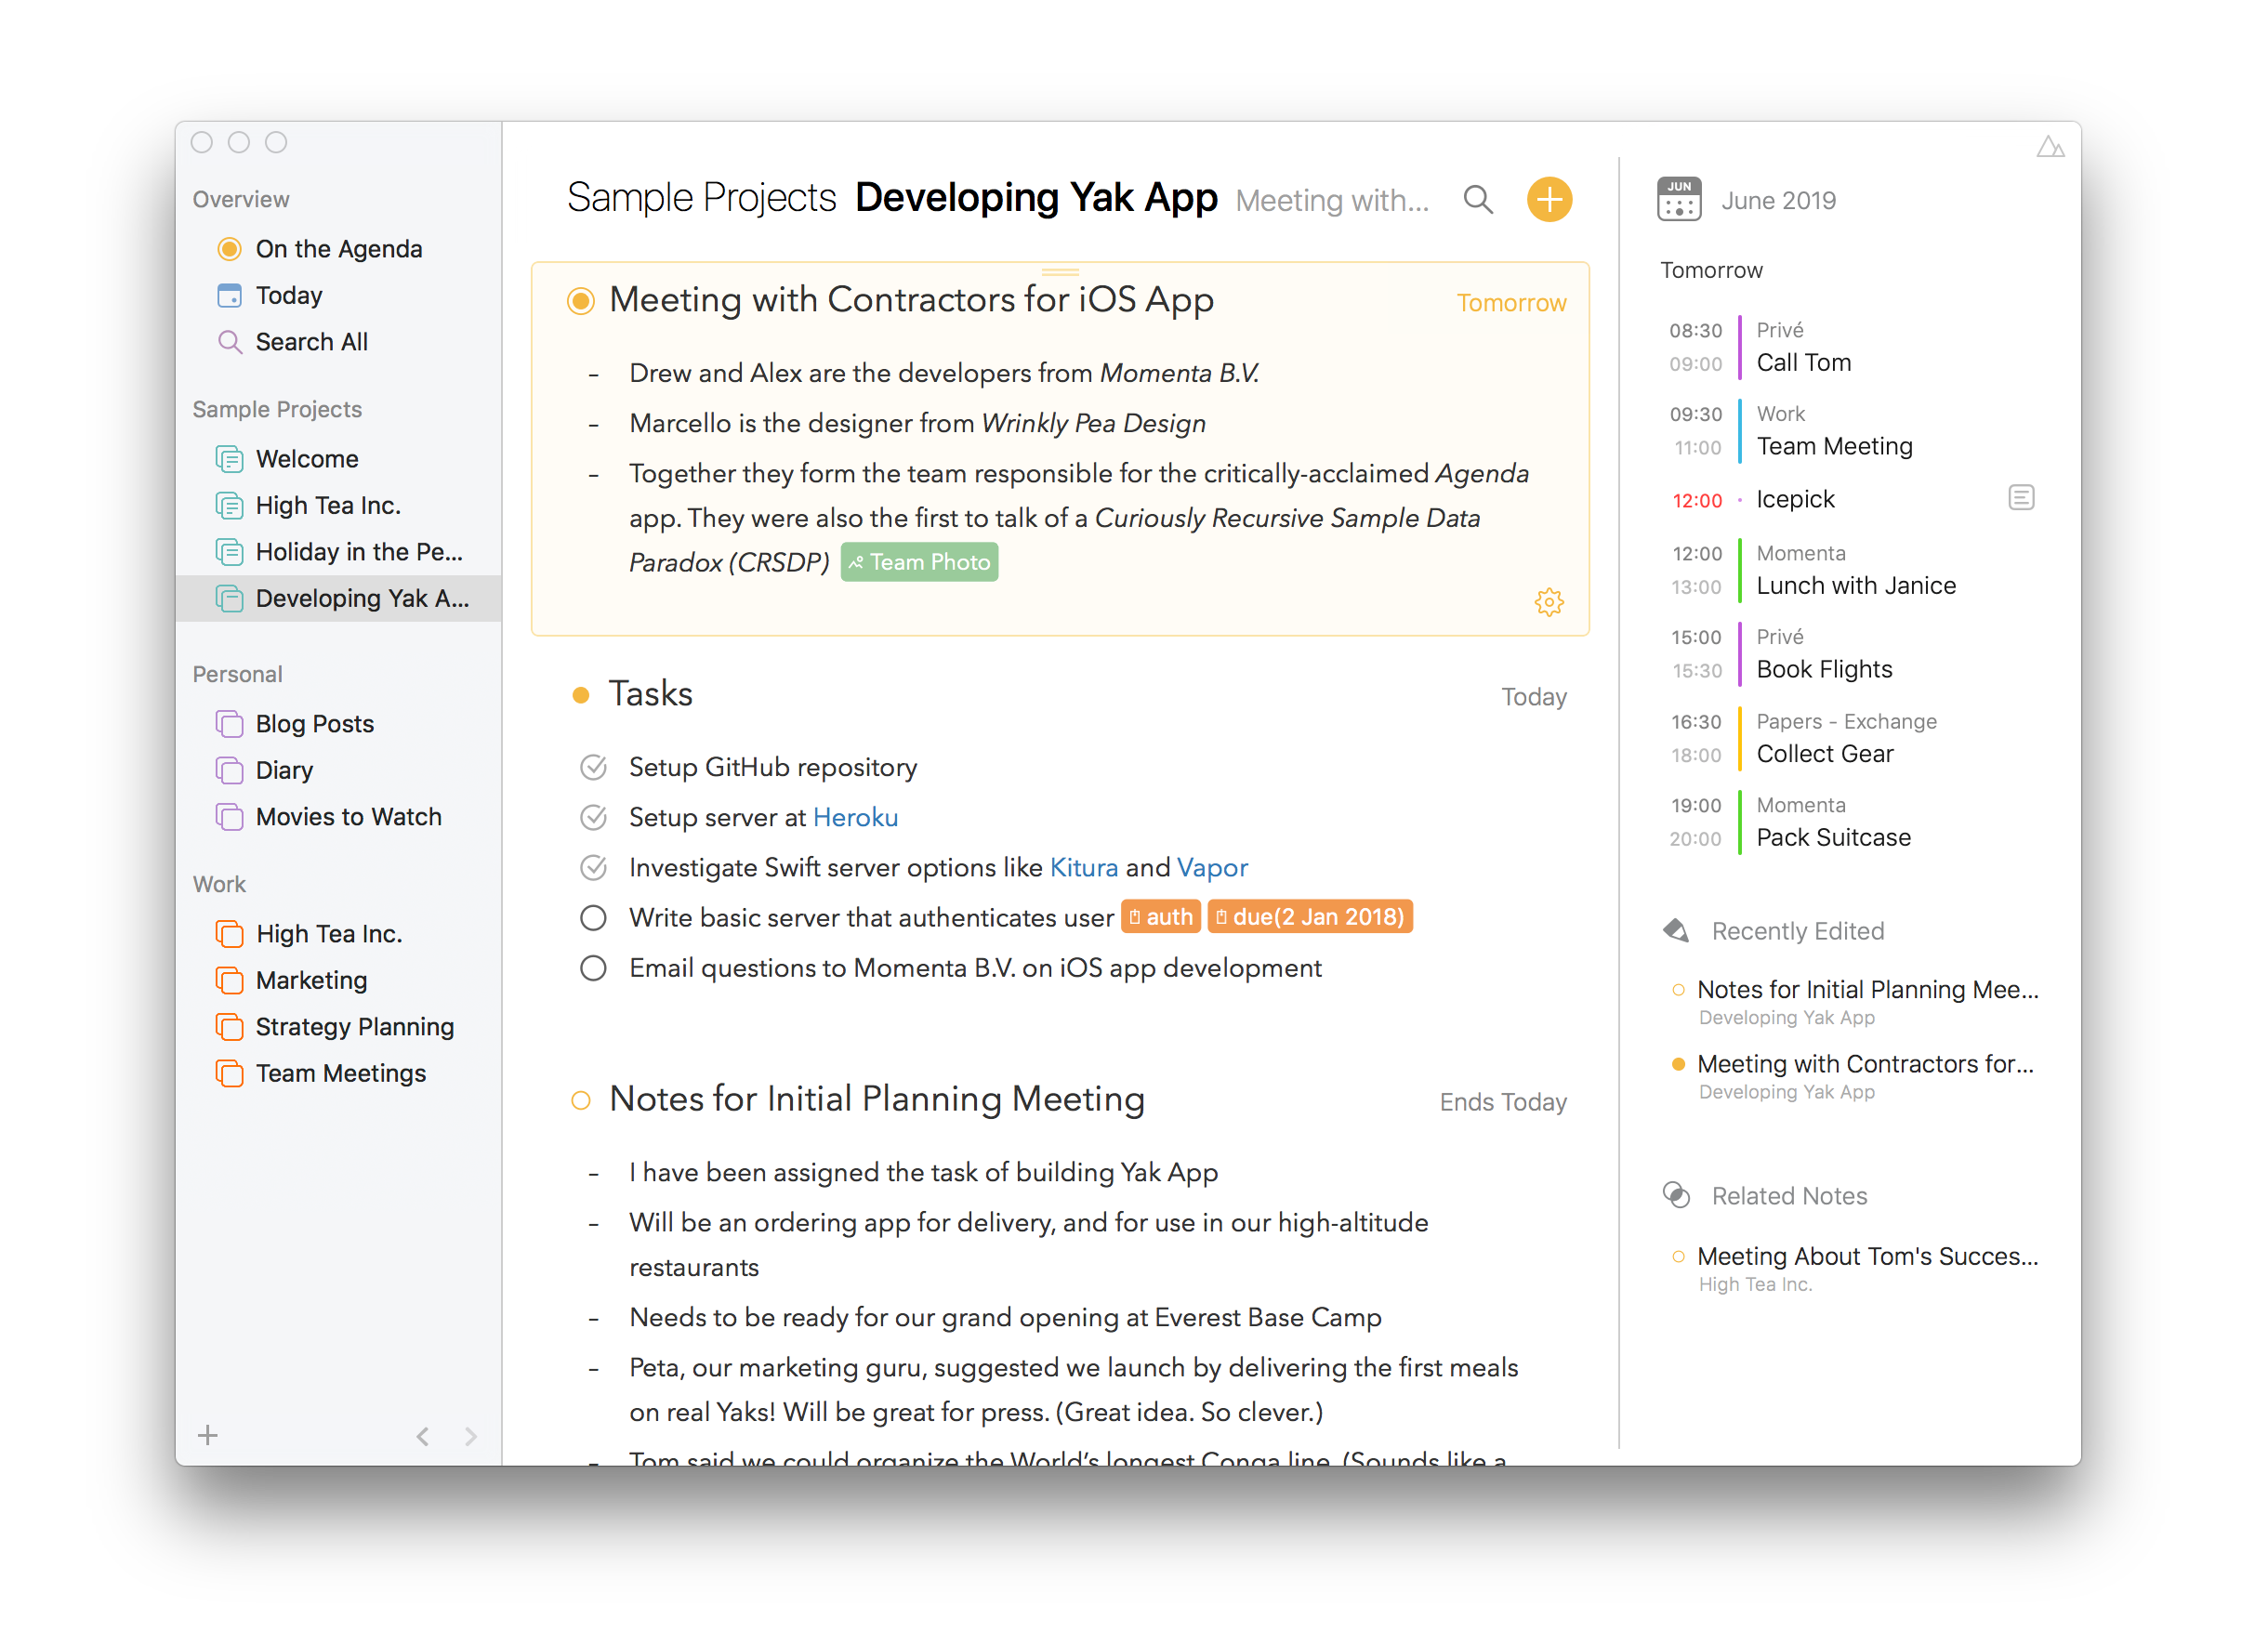The height and width of the screenshot is (1645, 2268).
Task: Select Today in the Overview section
Action: (338, 295)
